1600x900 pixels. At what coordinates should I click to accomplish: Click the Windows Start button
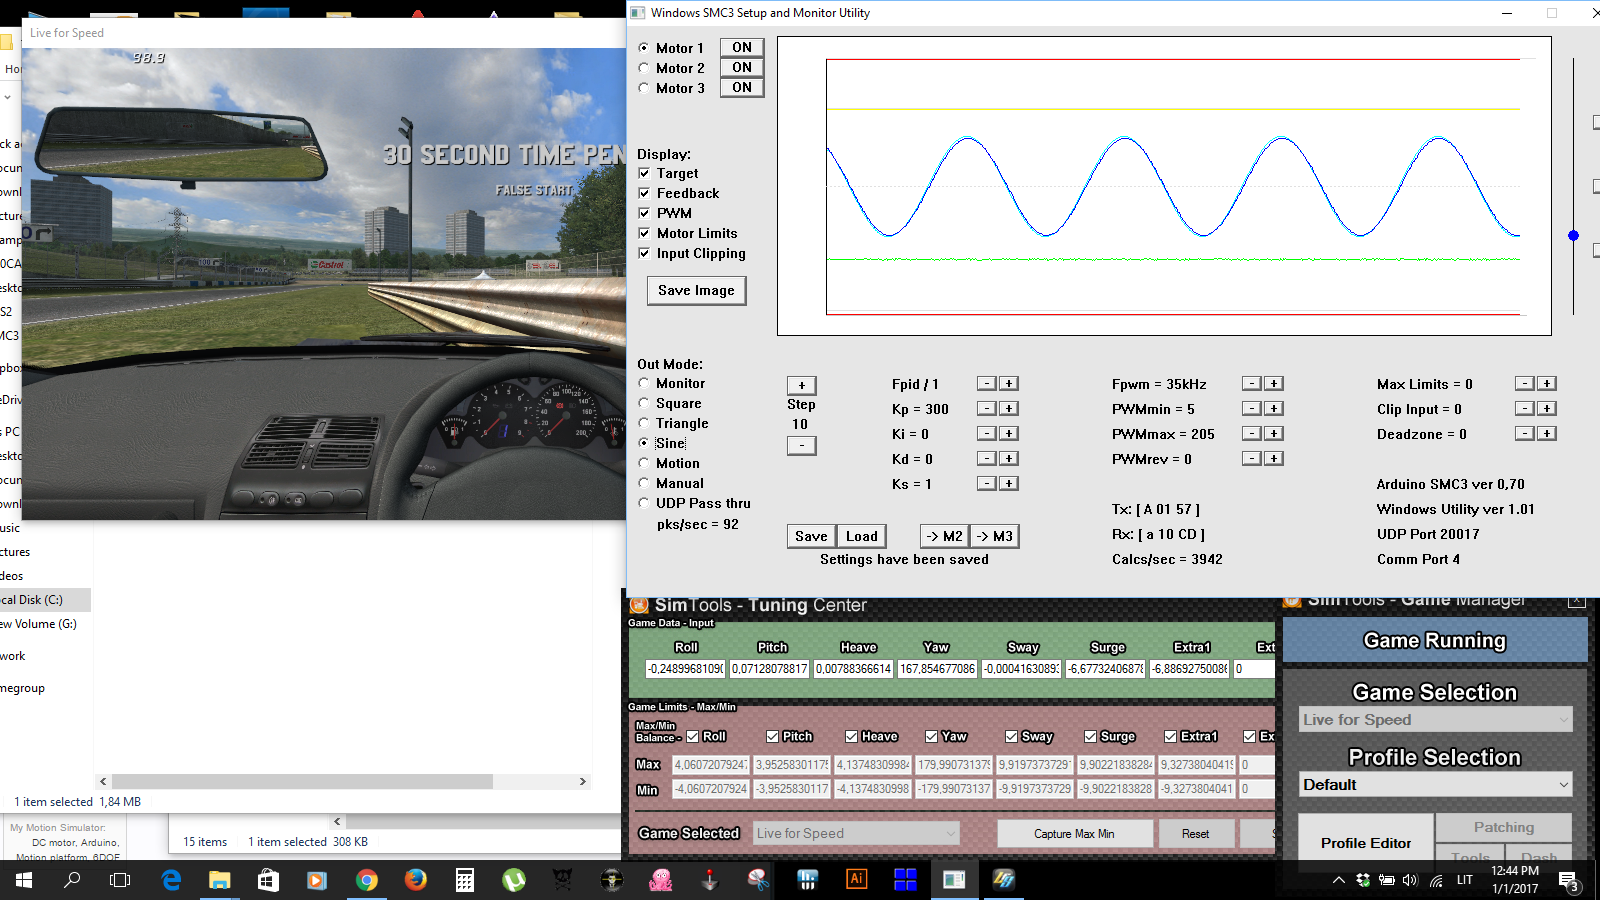pyautogui.click(x=24, y=880)
